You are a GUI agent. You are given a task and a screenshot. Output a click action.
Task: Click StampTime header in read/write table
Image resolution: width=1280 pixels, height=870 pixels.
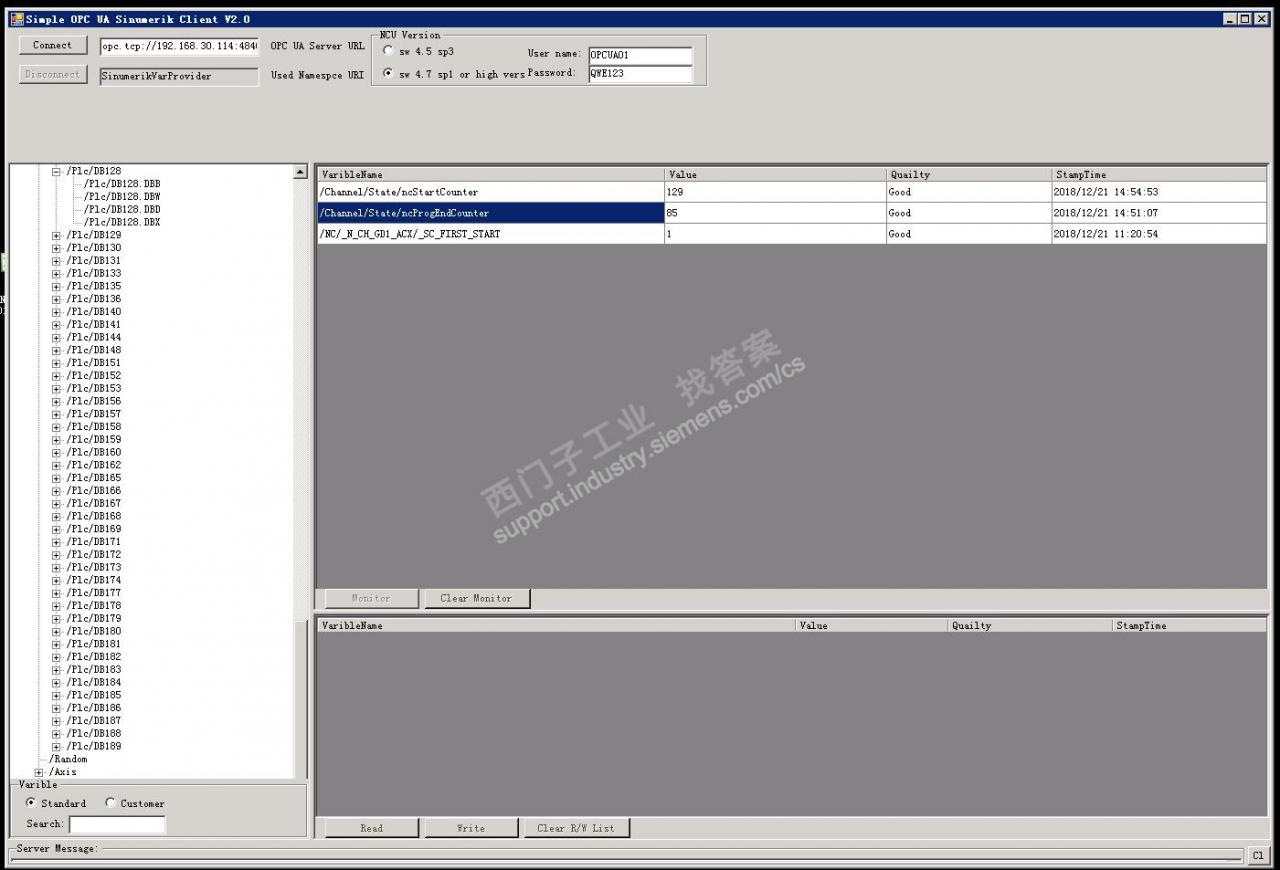pyautogui.click(x=1190, y=625)
